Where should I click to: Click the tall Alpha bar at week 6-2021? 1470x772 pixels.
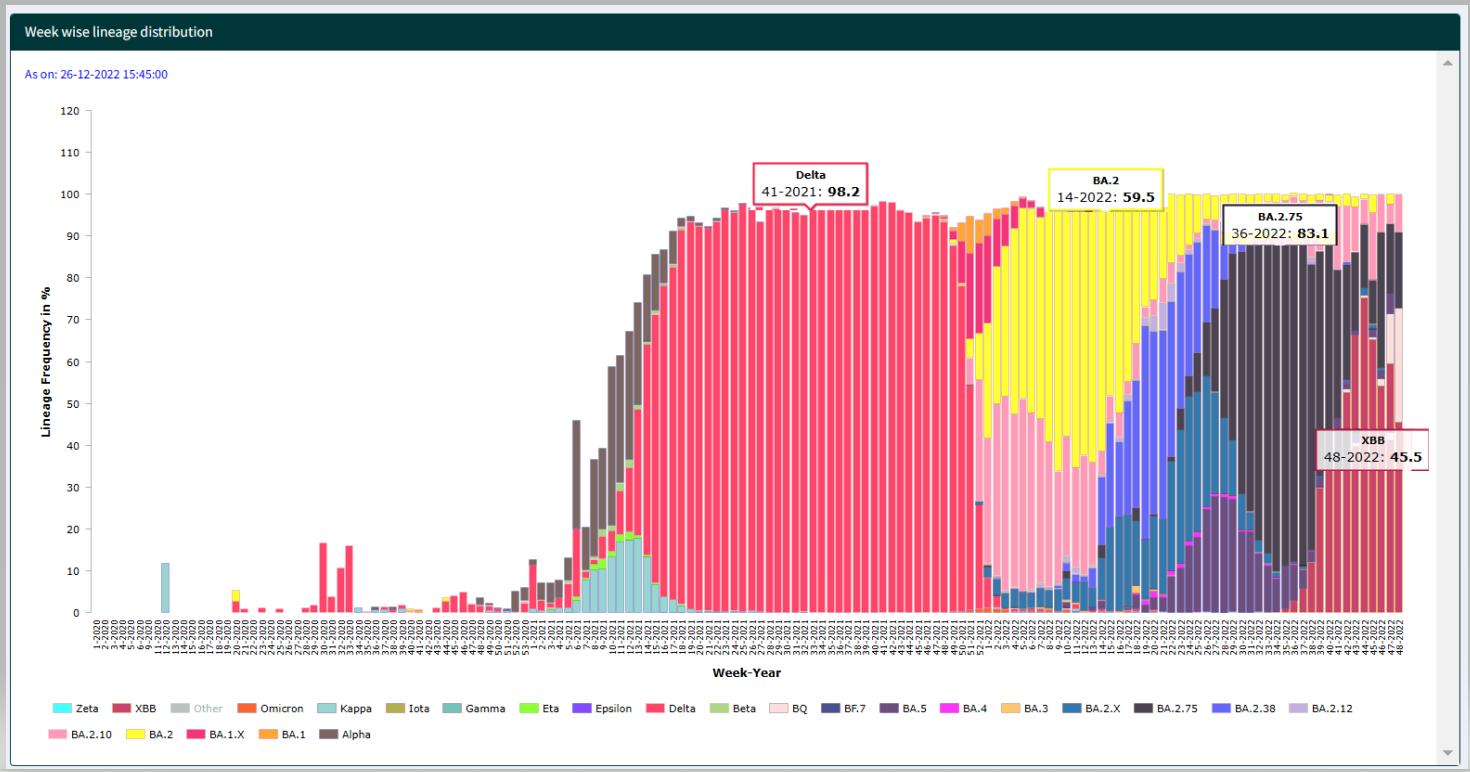coord(576,475)
